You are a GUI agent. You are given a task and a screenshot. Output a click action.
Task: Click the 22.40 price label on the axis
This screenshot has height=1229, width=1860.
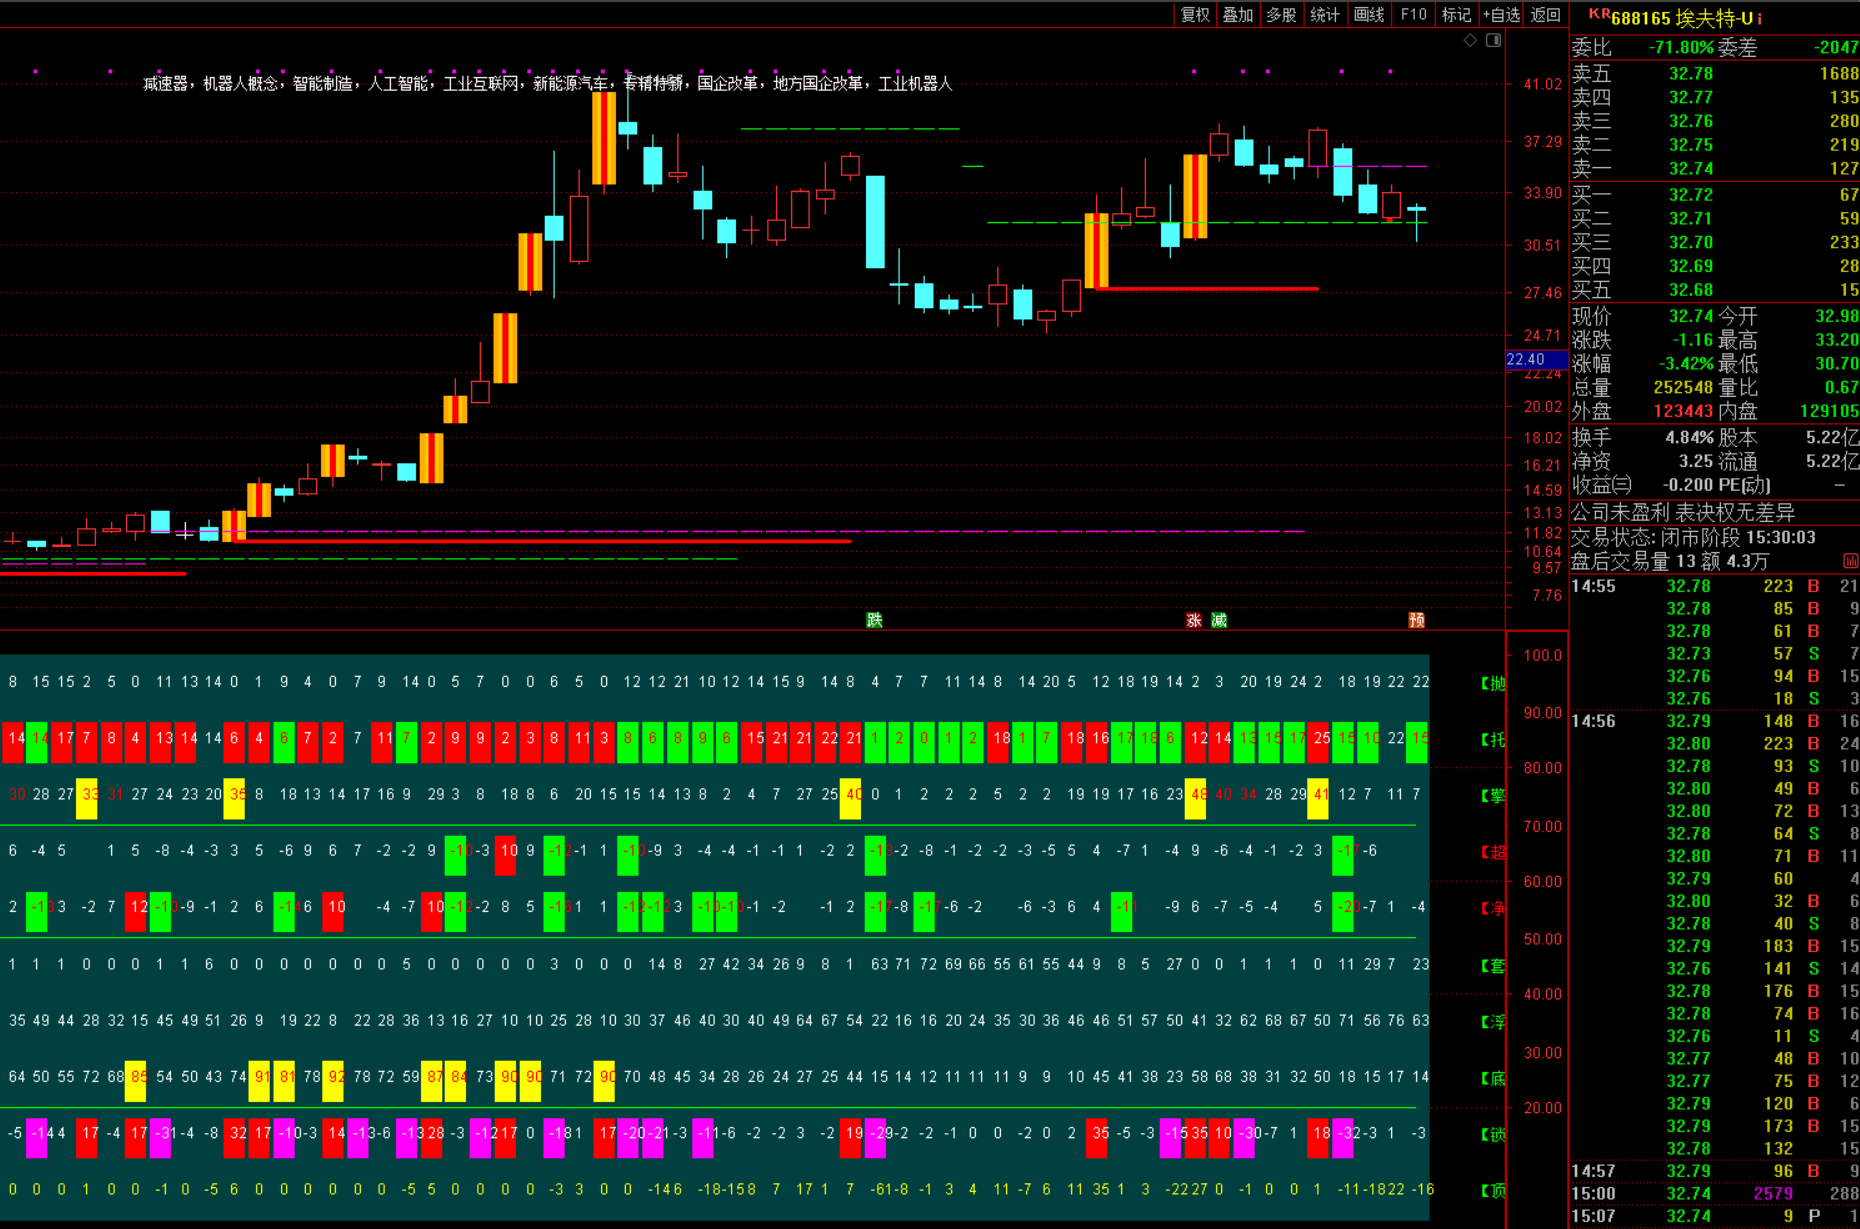1526,360
